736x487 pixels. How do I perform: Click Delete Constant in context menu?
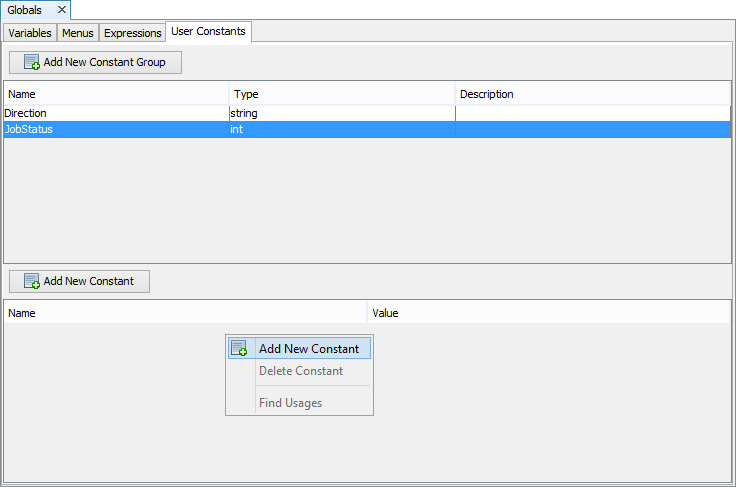300,371
